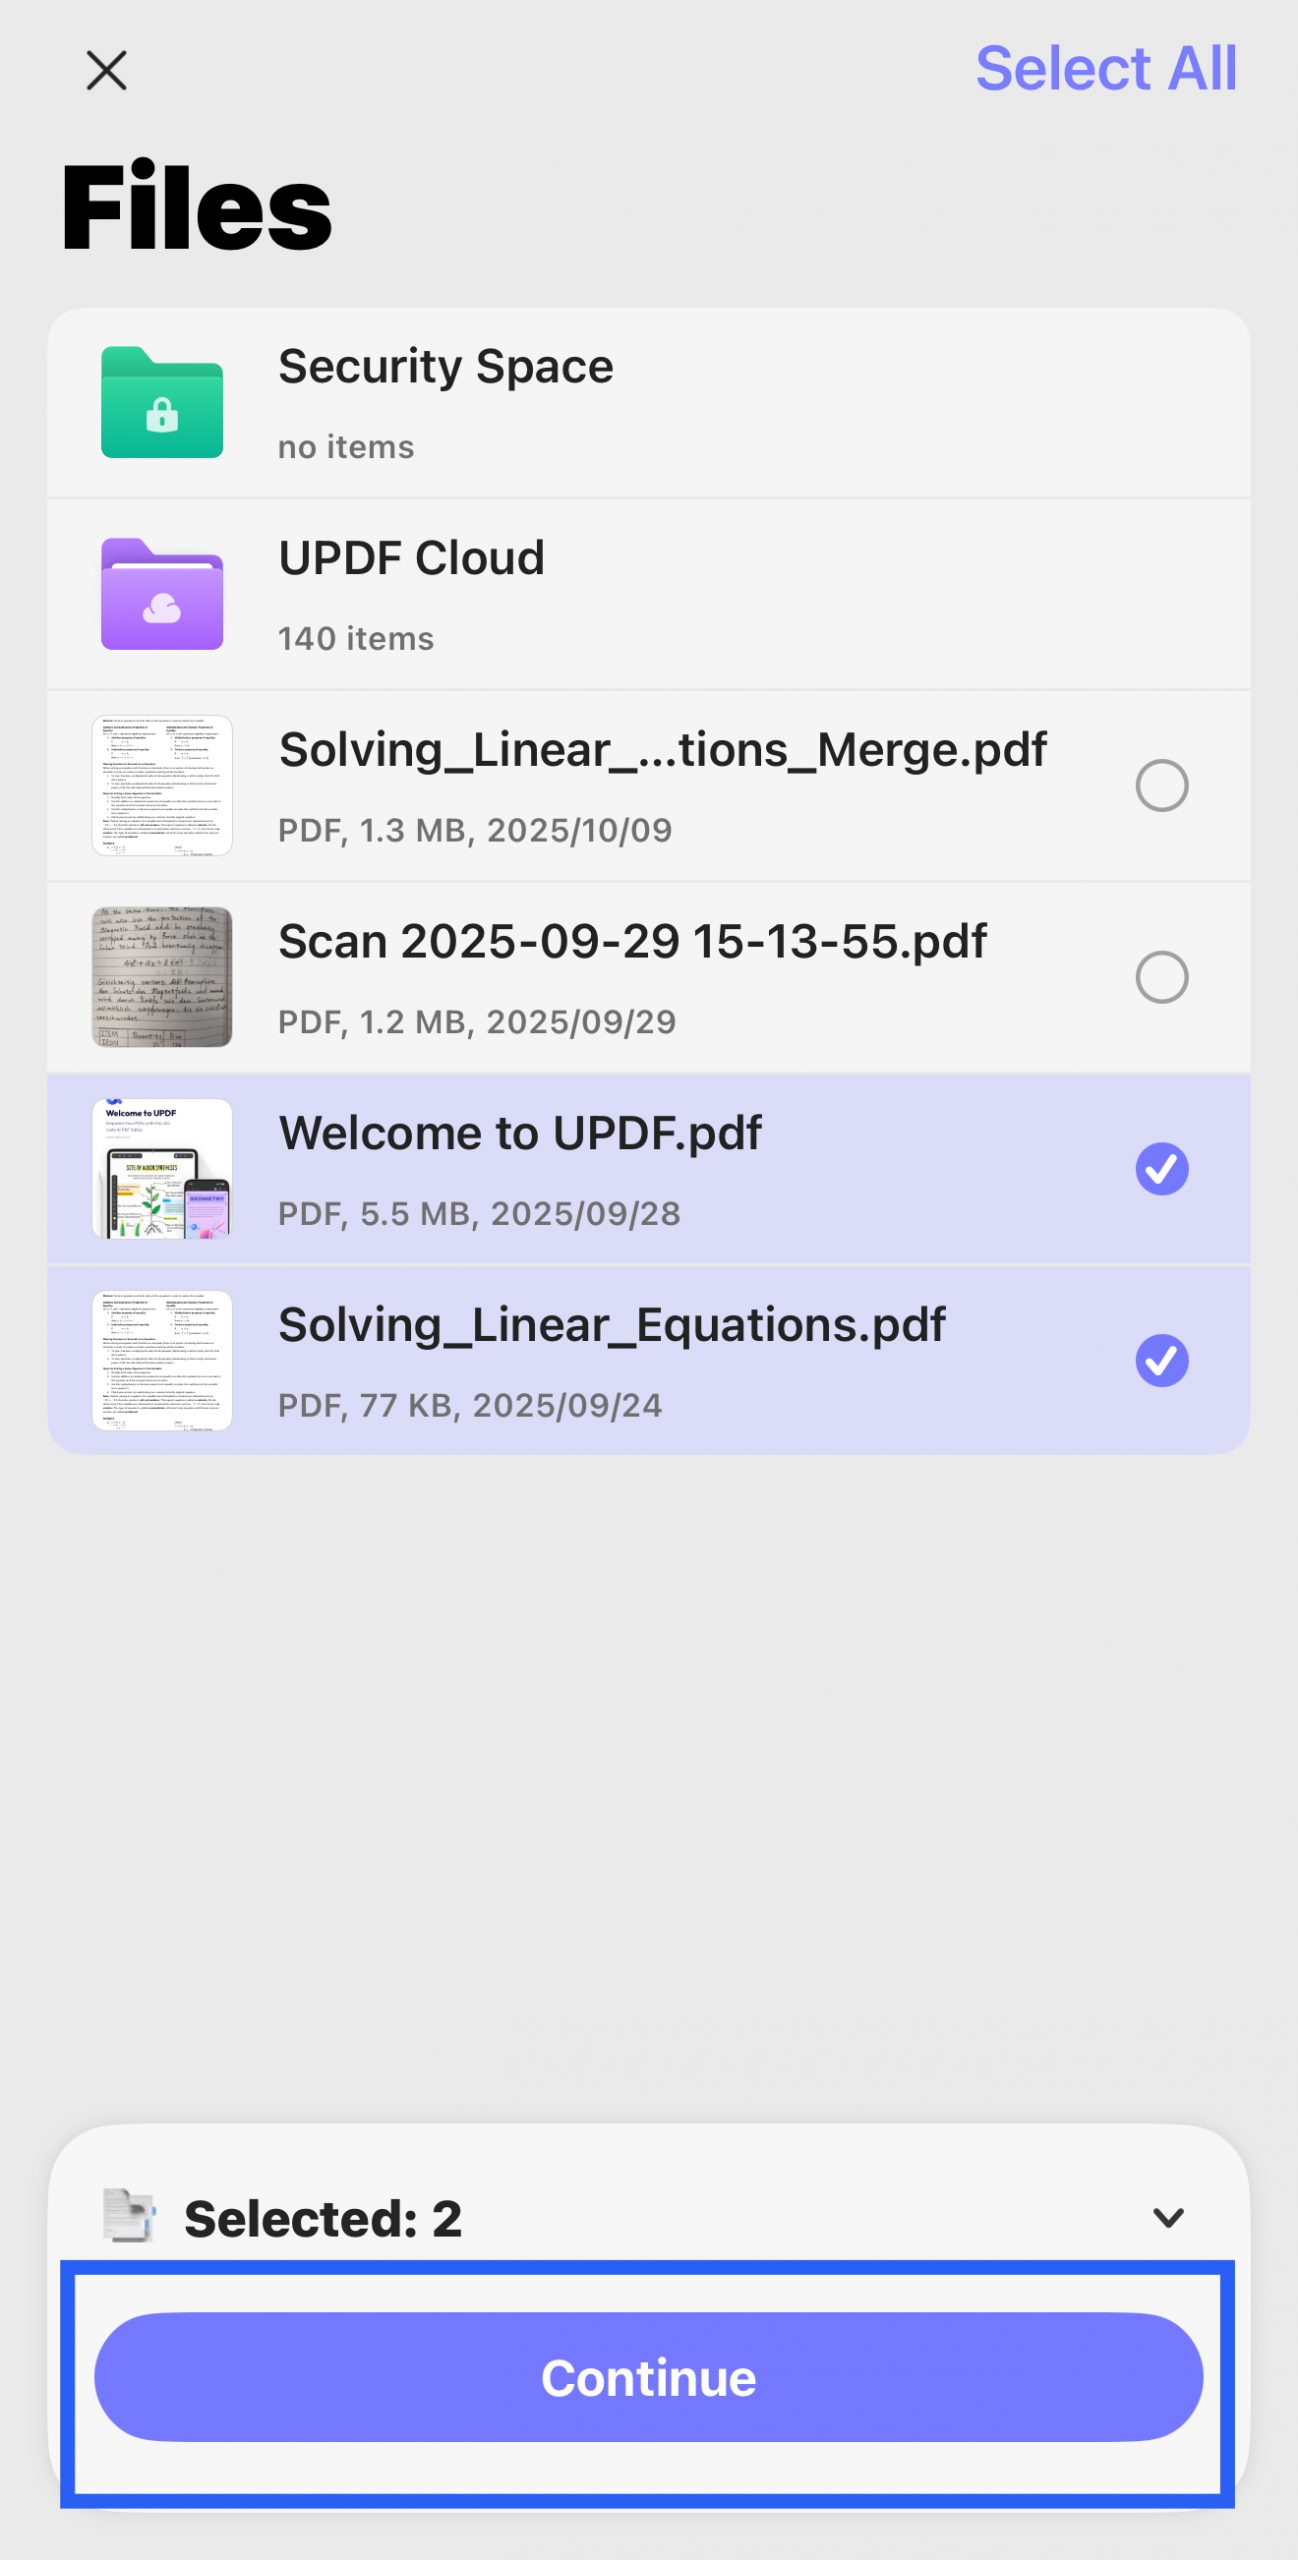Screen dimensions: 1298x2560
Task: Open the Security Space folder entry
Action: tap(649, 402)
